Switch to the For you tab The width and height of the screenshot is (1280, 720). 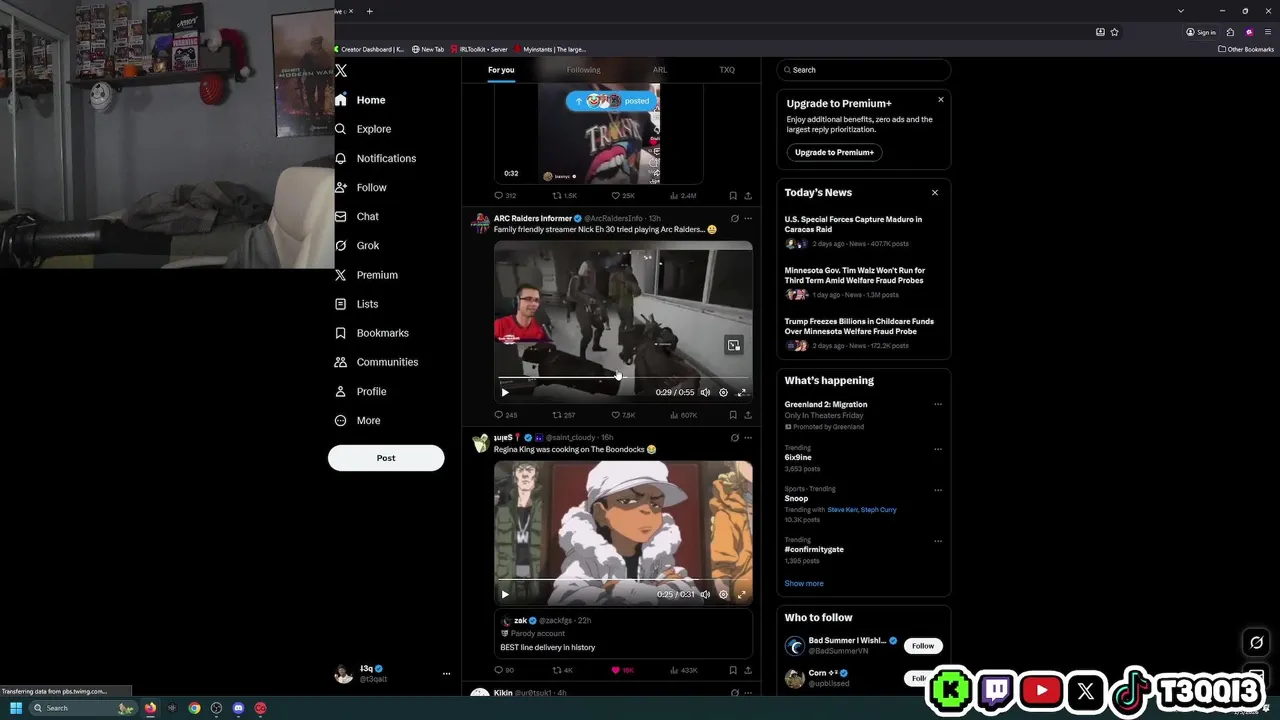coord(501,70)
